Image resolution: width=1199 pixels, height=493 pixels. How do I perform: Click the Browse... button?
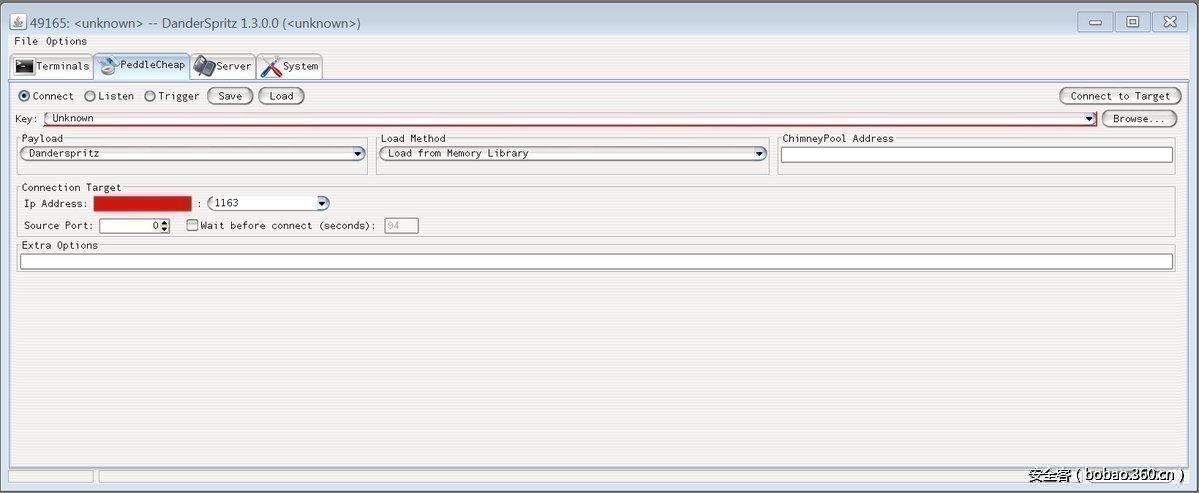(1139, 119)
